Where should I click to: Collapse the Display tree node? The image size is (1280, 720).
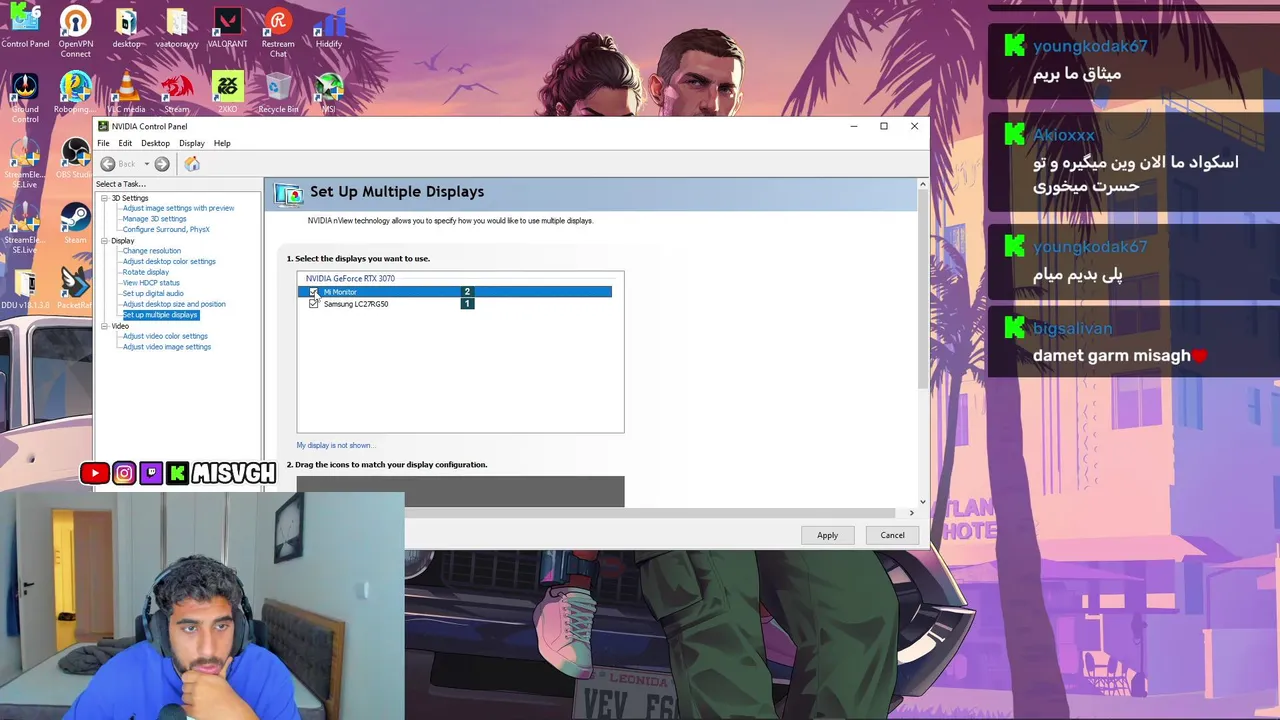[104, 241]
